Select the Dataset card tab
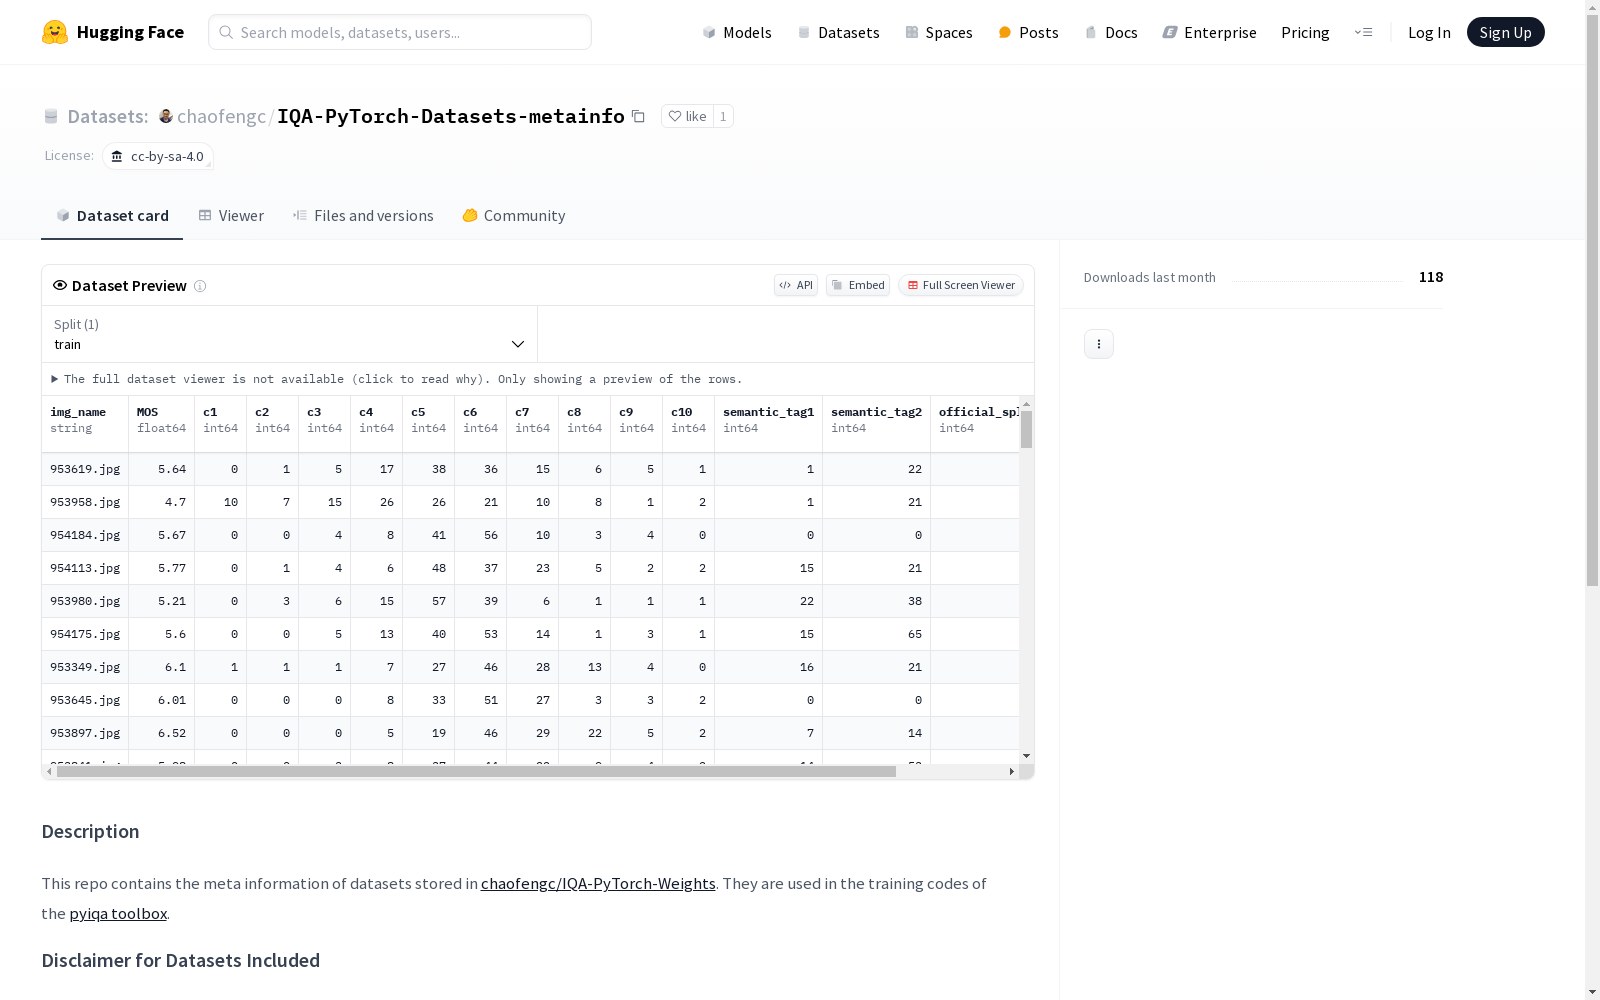 (112, 216)
